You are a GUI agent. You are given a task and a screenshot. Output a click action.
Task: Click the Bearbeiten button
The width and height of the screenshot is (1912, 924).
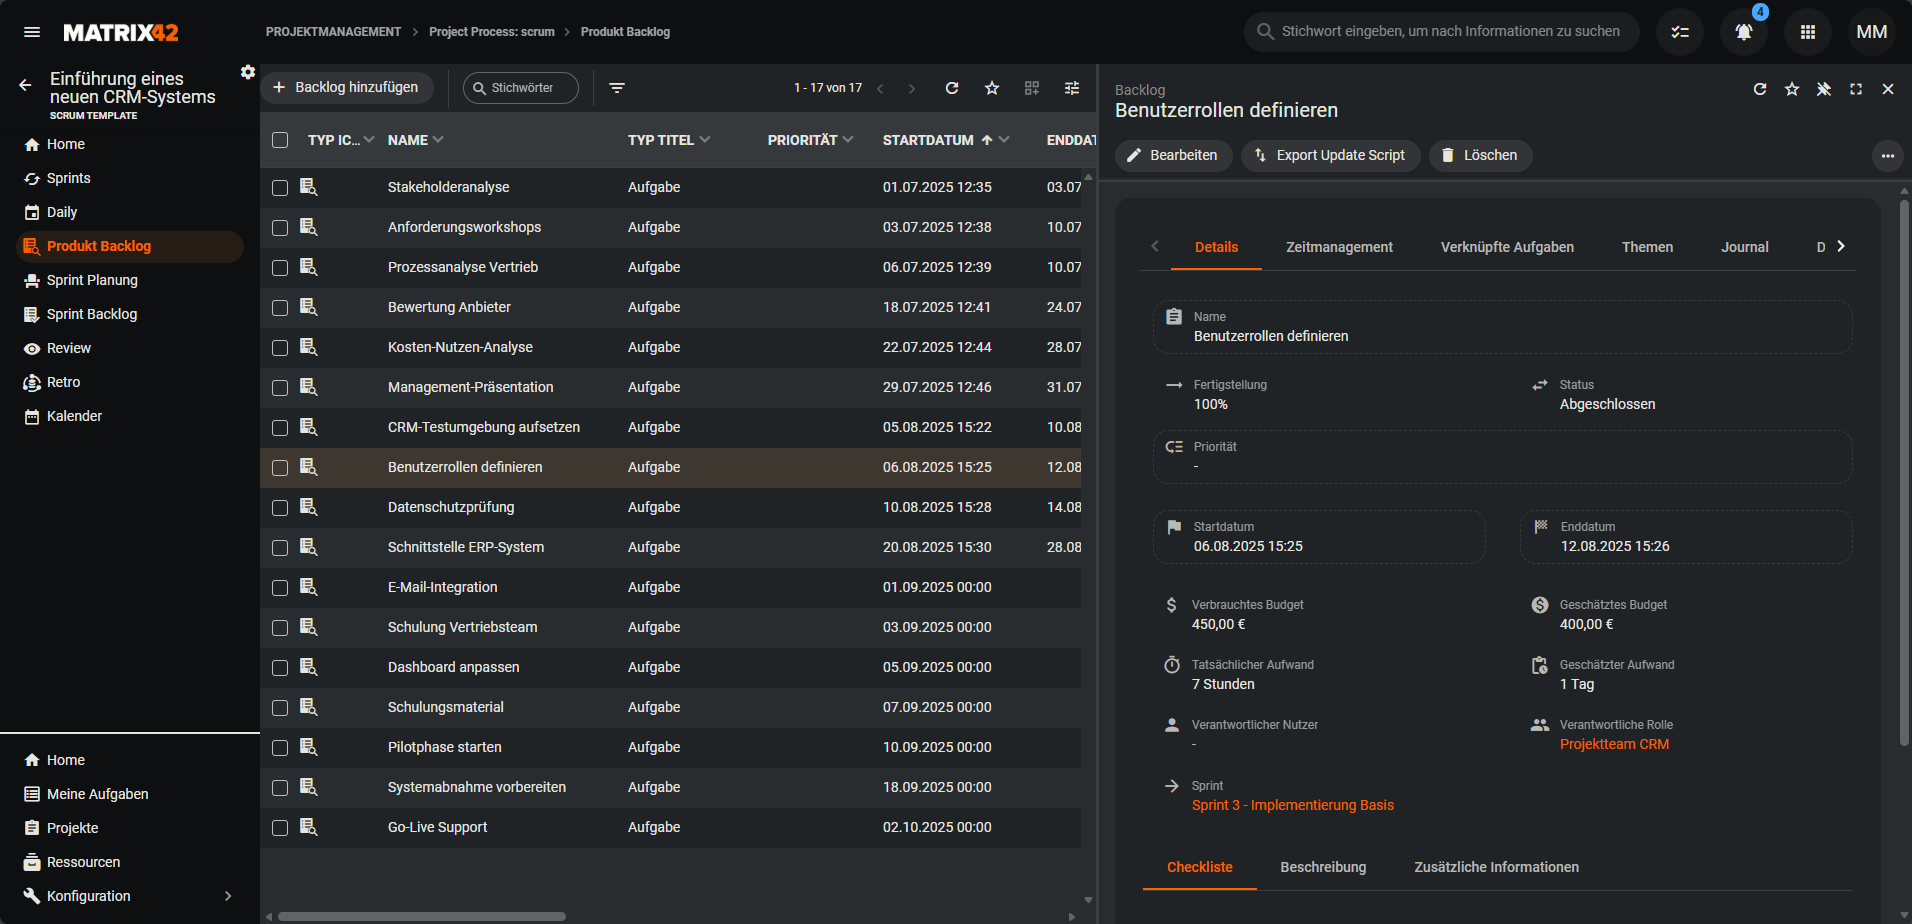(1173, 155)
